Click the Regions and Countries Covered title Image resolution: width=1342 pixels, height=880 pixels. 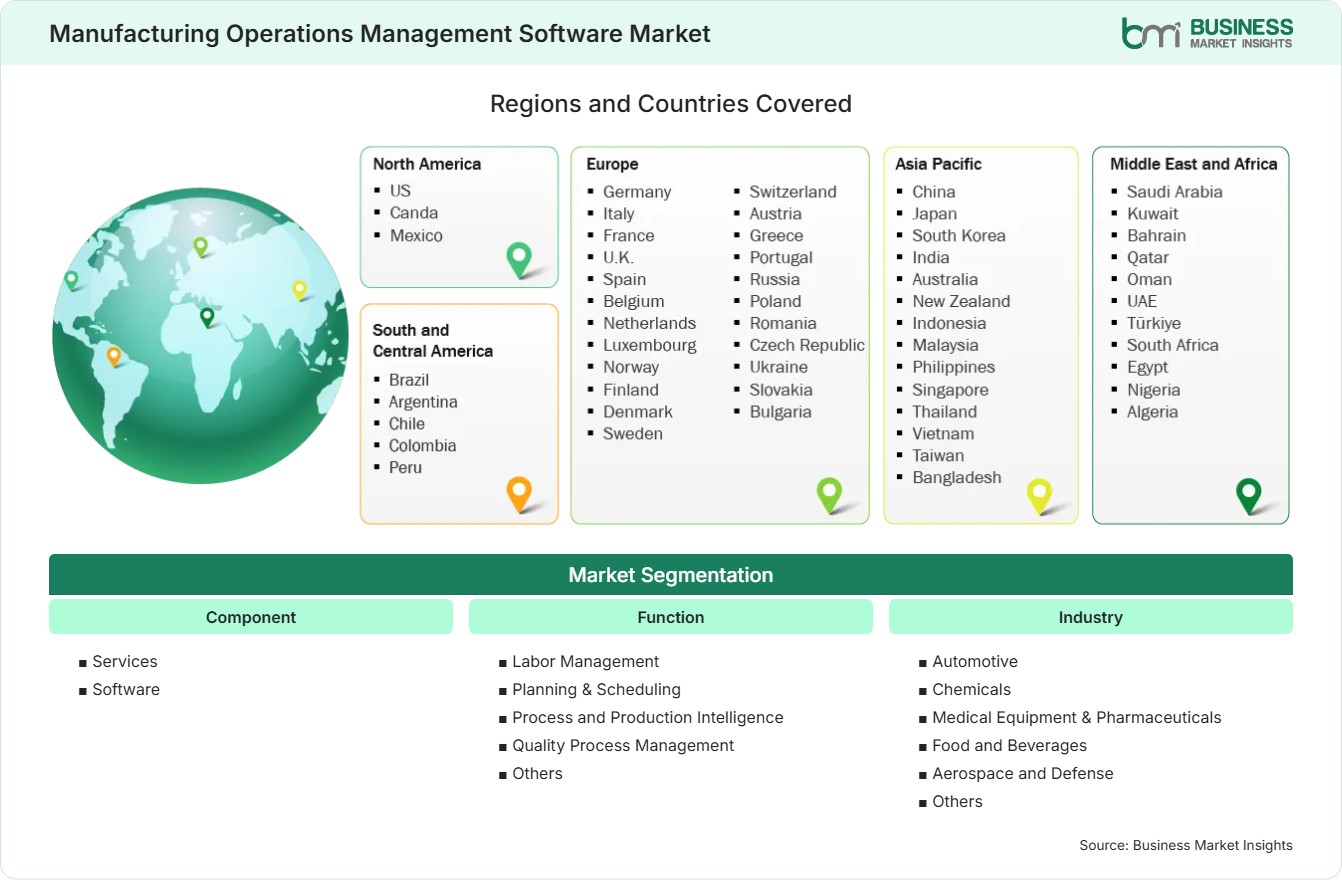(x=671, y=103)
